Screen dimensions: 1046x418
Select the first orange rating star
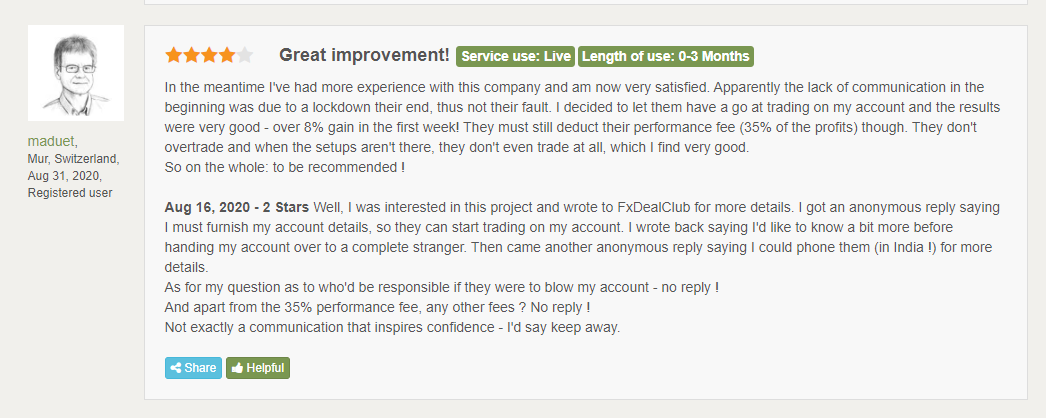(174, 55)
